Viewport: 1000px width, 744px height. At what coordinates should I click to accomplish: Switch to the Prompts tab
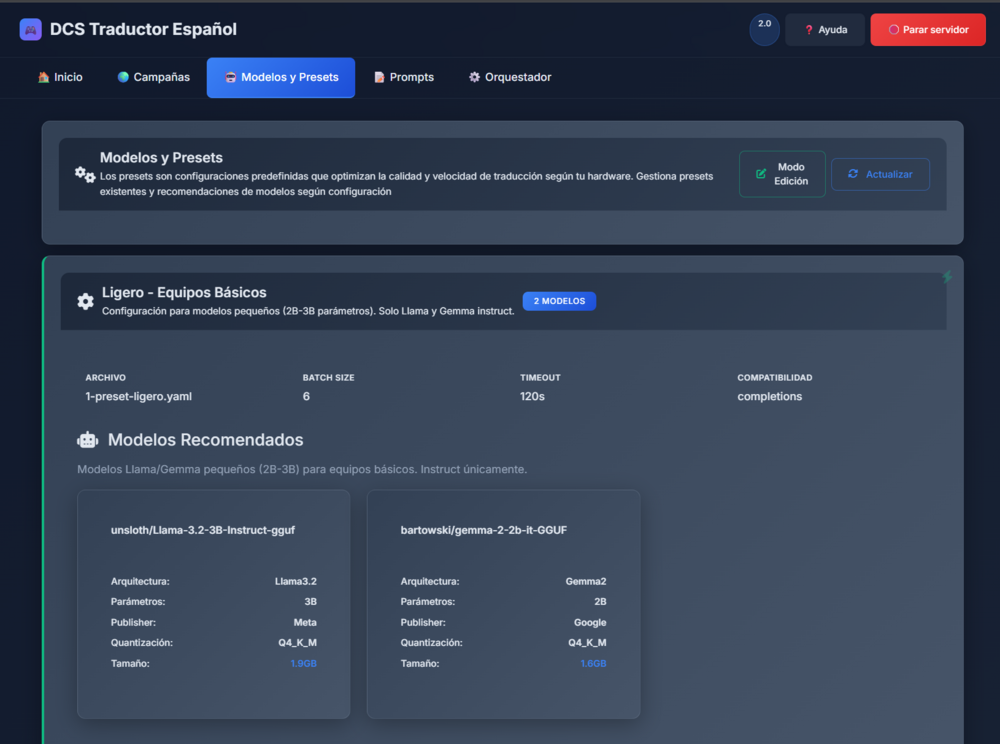coord(404,77)
